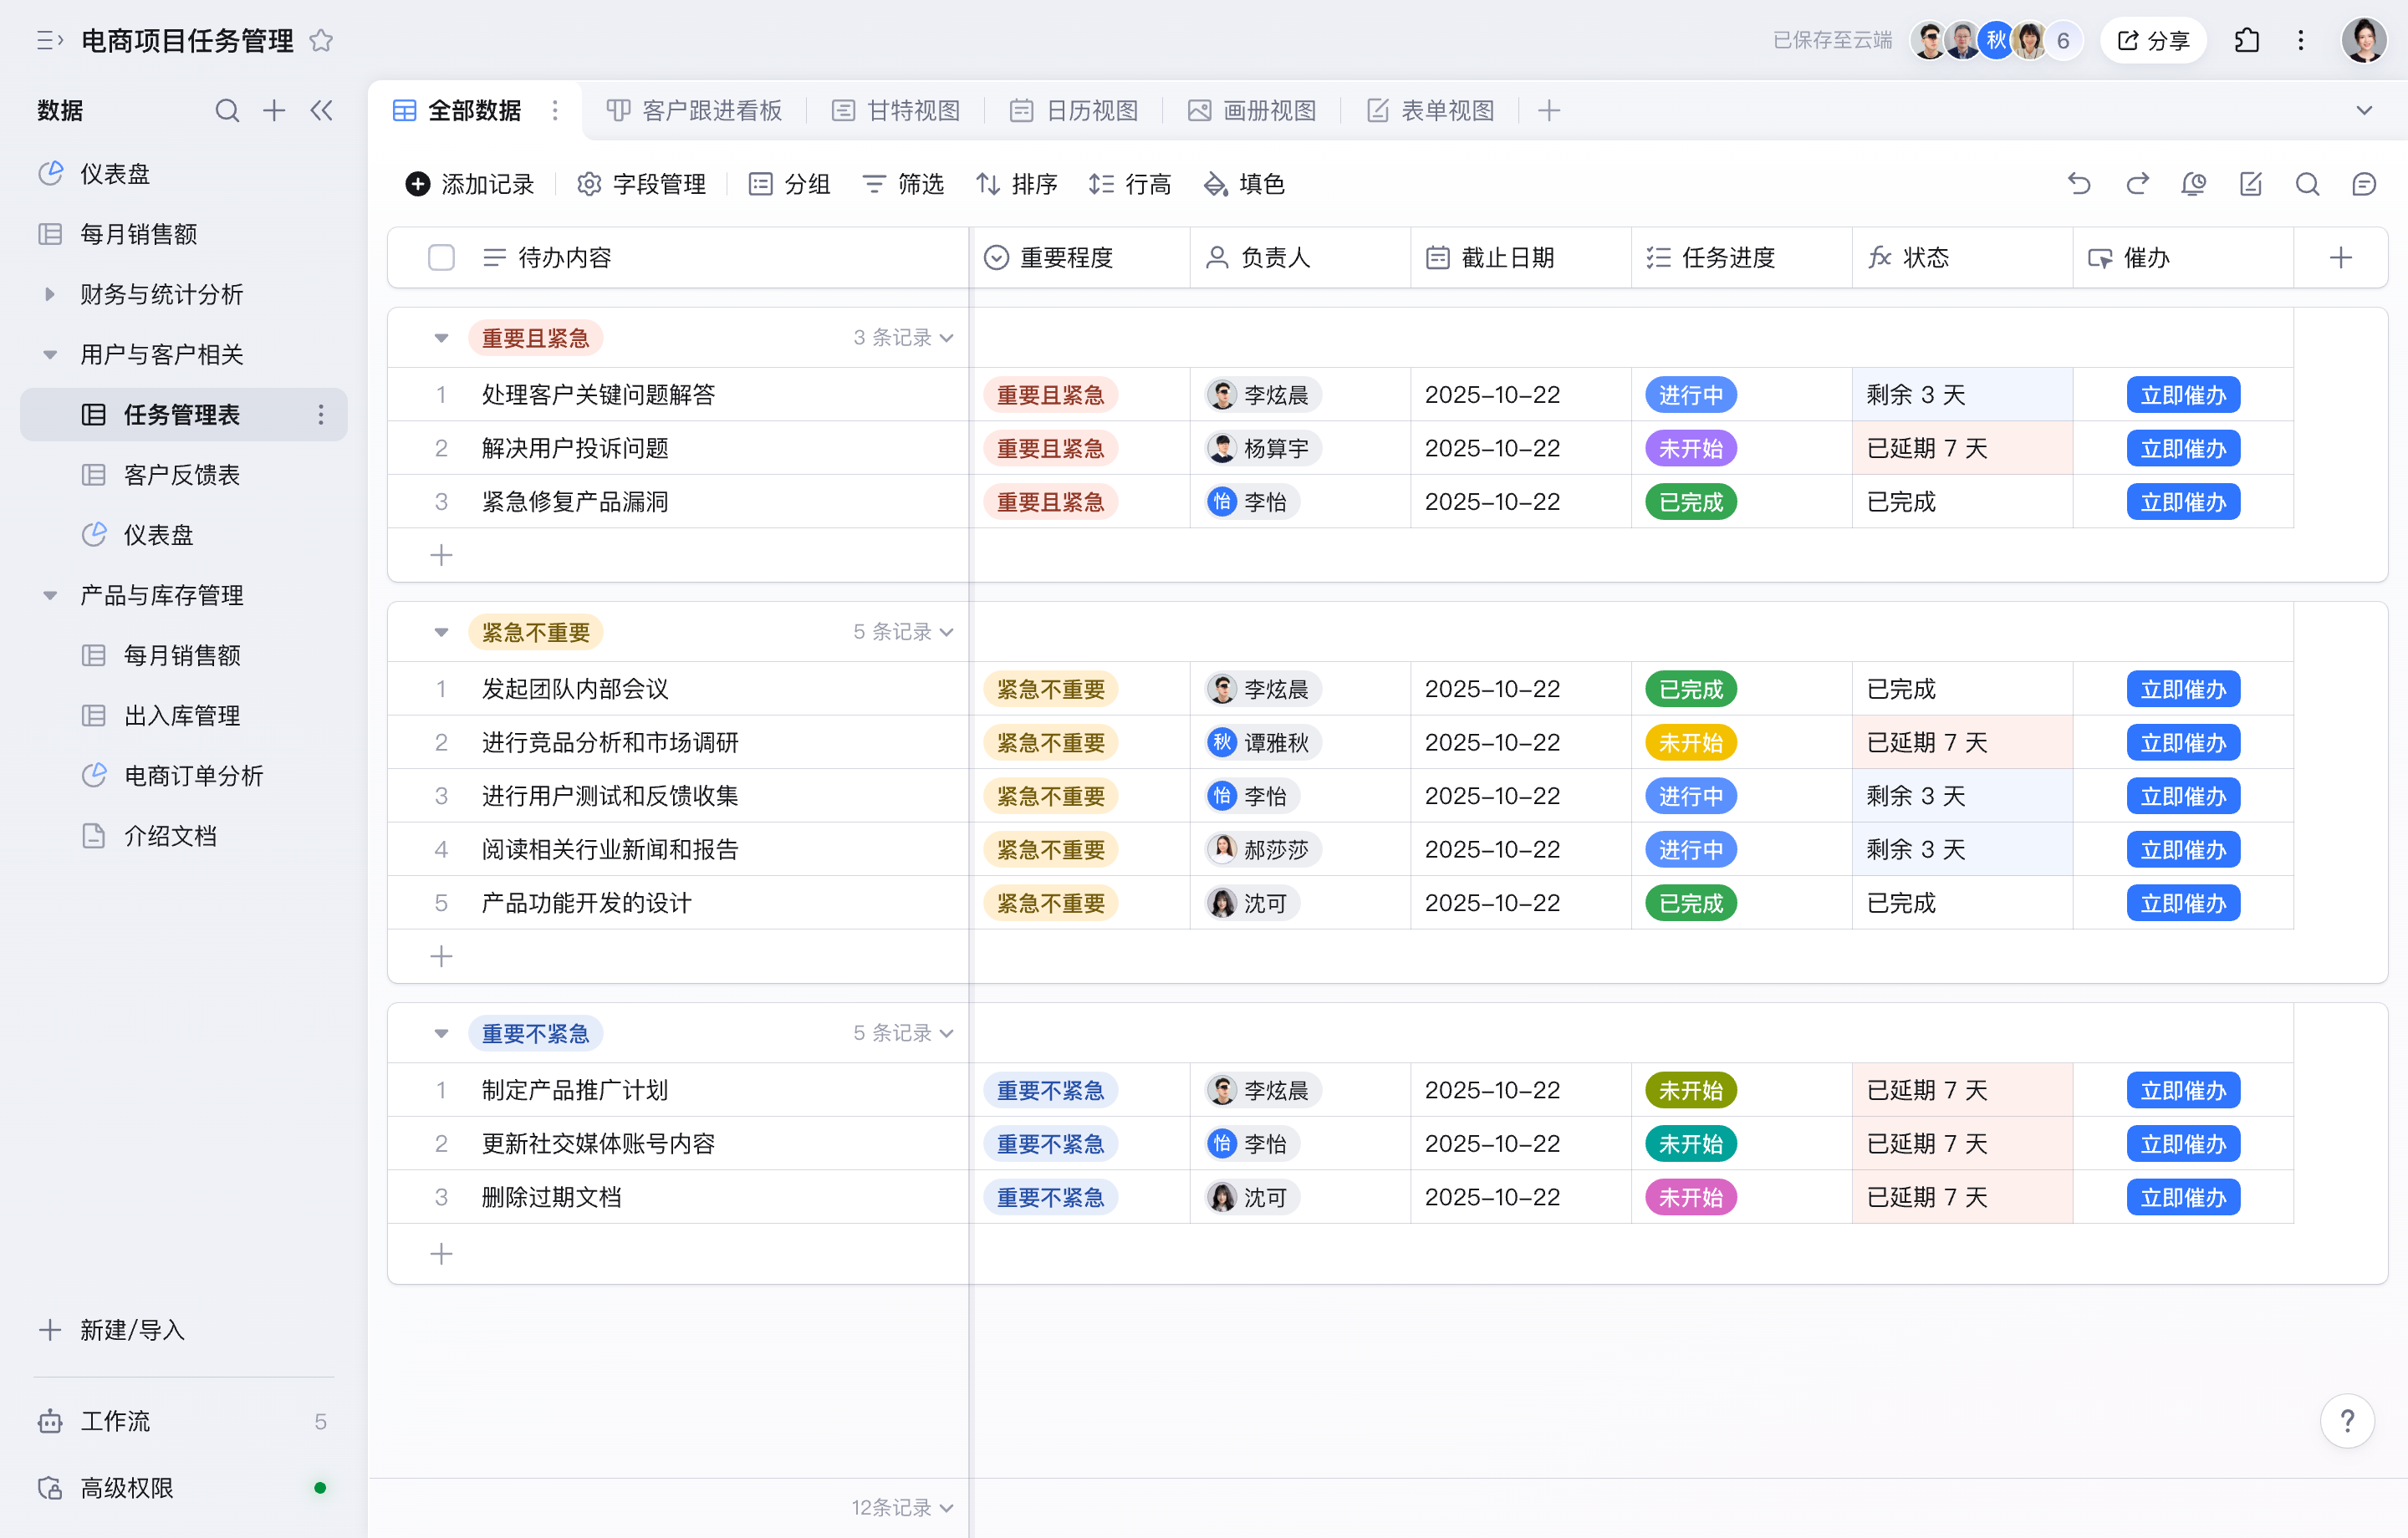Switch to the 甘特视图 tab

pos(896,110)
